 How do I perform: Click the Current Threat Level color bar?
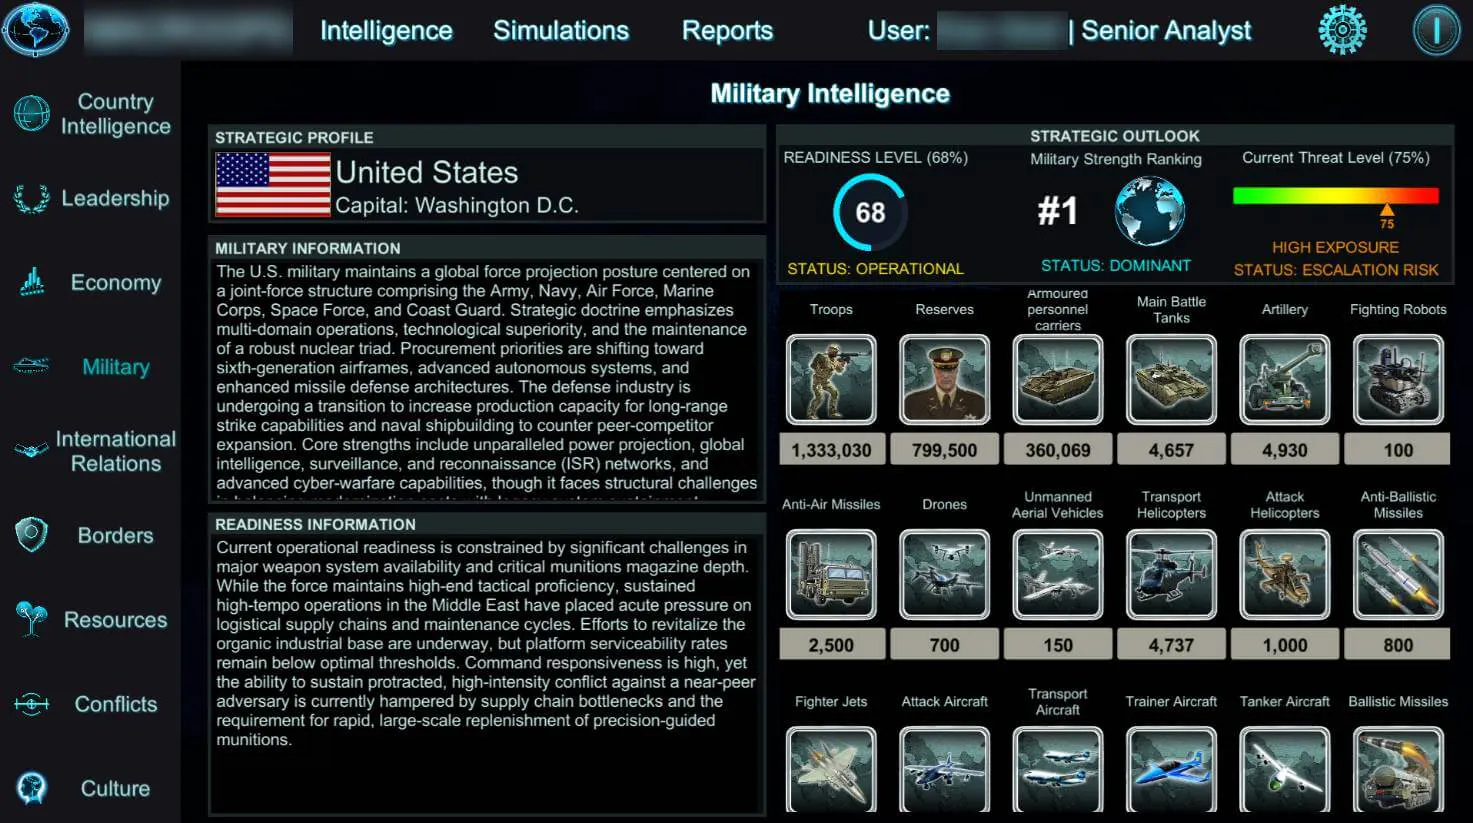coord(1336,196)
